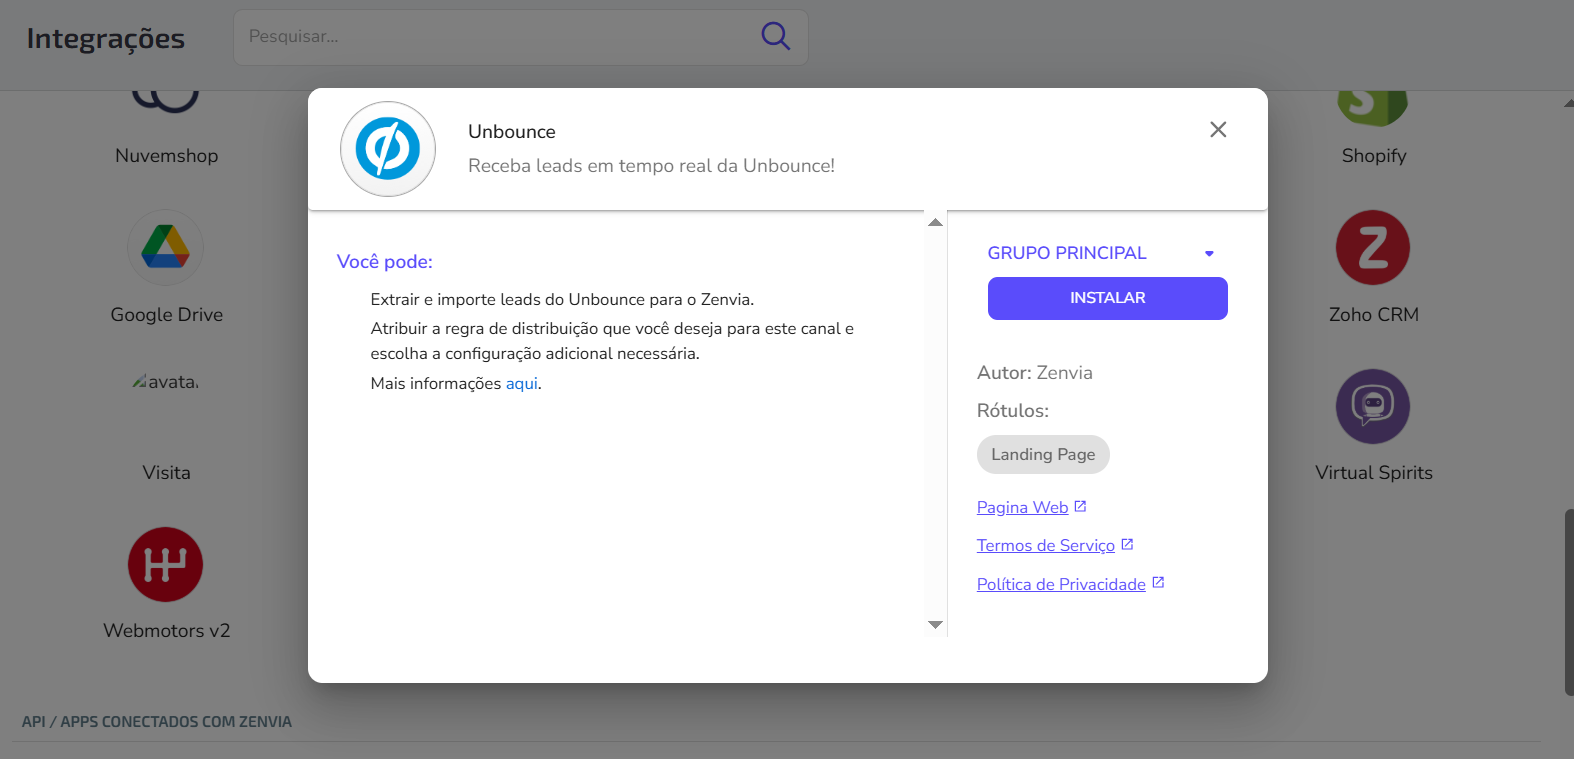This screenshot has height=759, width=1574.
Task: Click the Termos de Serviço external icon
Action: pyautogui.click(x=1127, y=544)
